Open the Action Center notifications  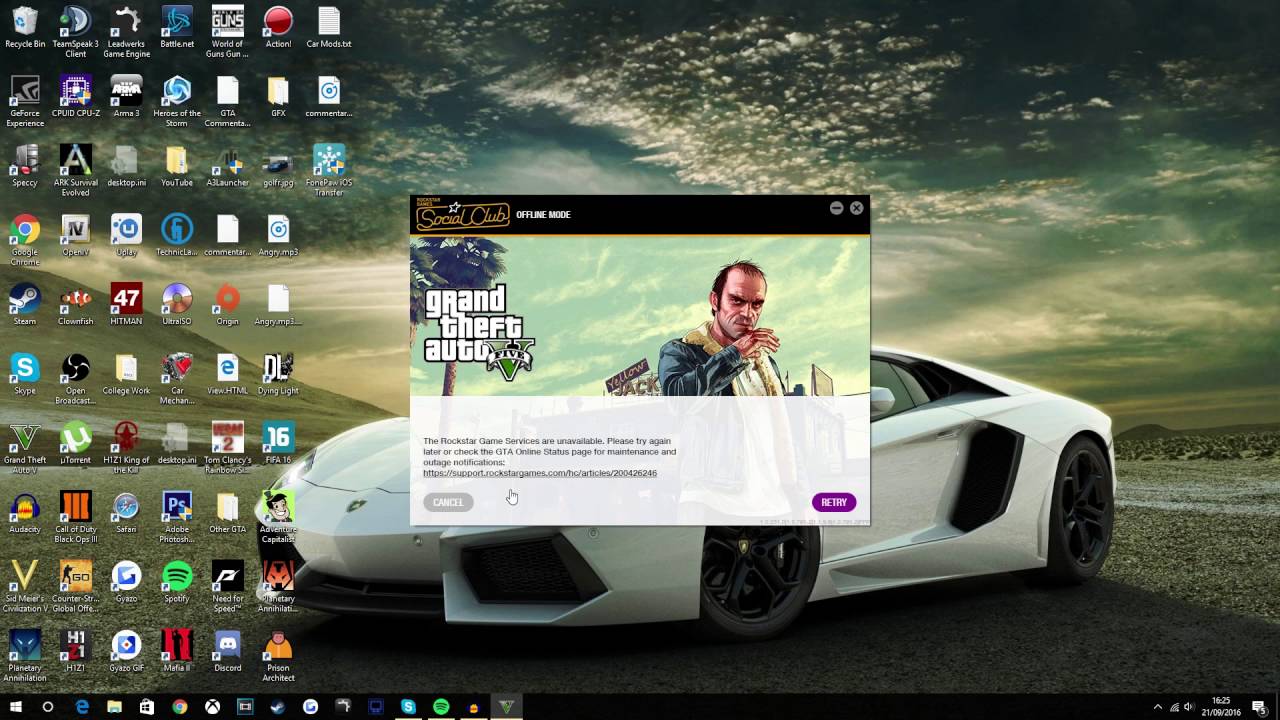(x=1259, y=707)
